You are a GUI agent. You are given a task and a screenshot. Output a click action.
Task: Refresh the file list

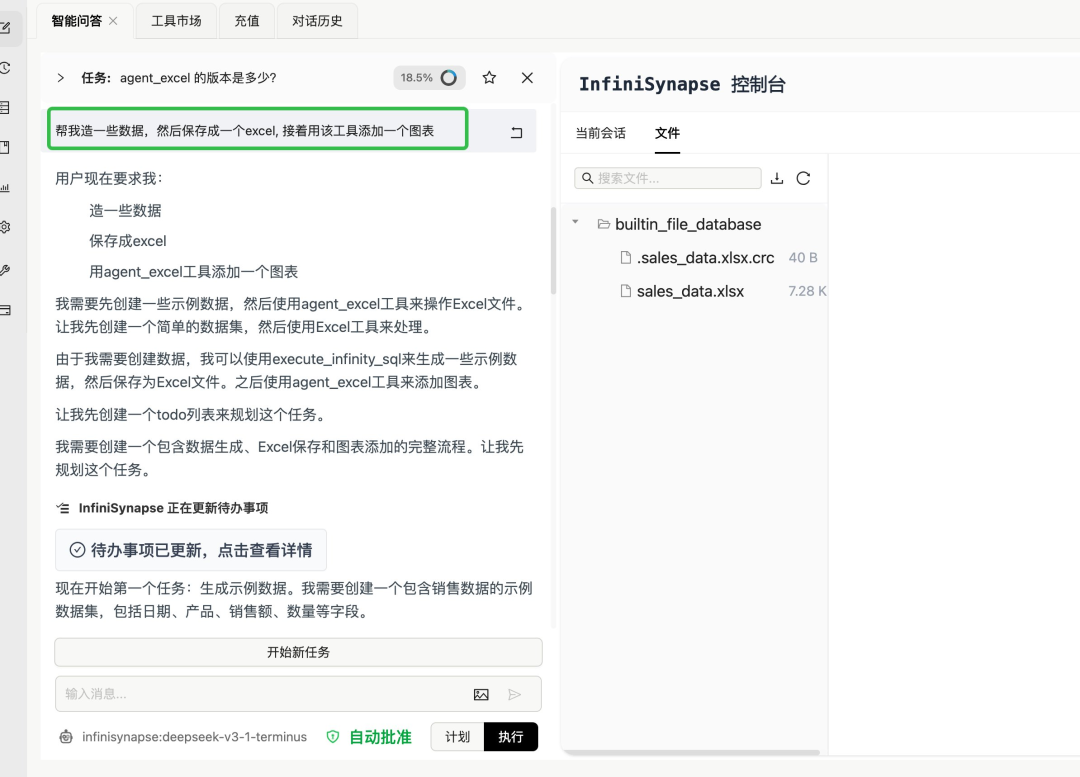point(803,178)
